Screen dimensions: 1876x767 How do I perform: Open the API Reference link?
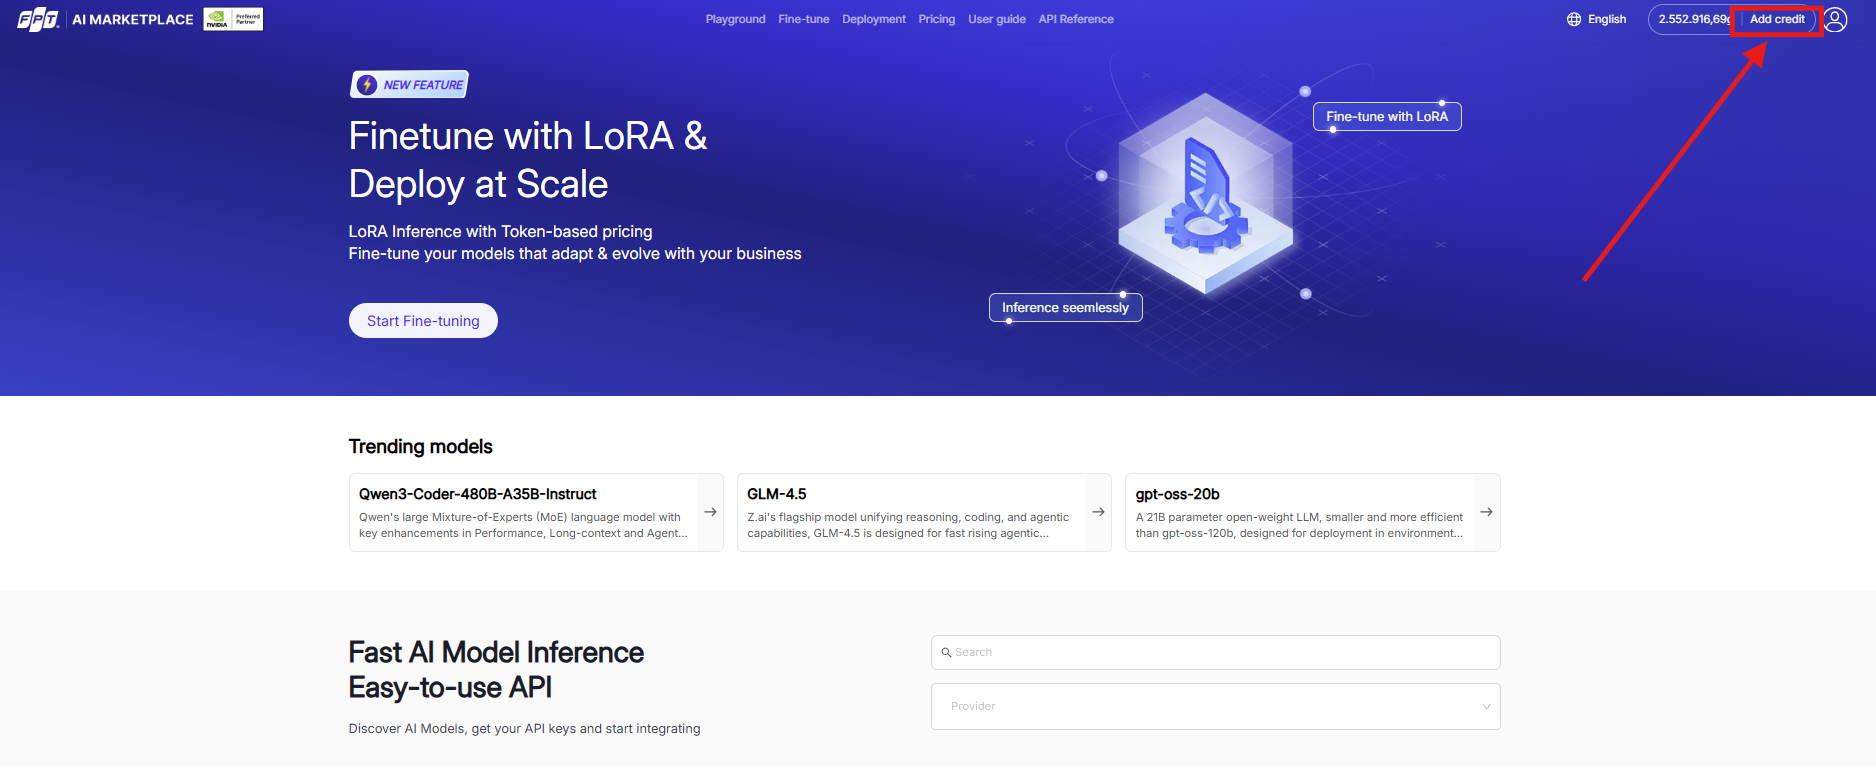(x=1075, y=19)
